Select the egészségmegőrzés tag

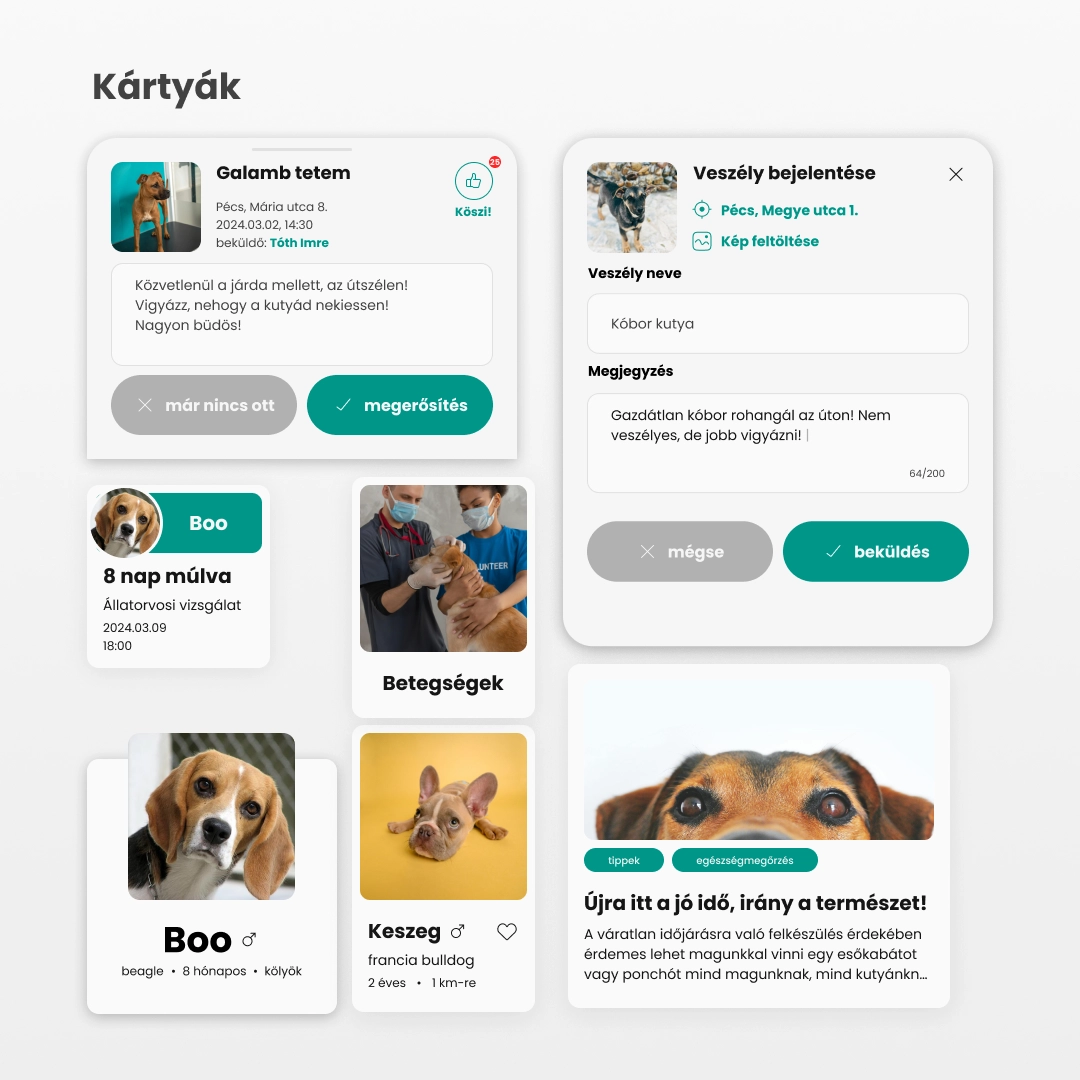click(x=745, y=860)
